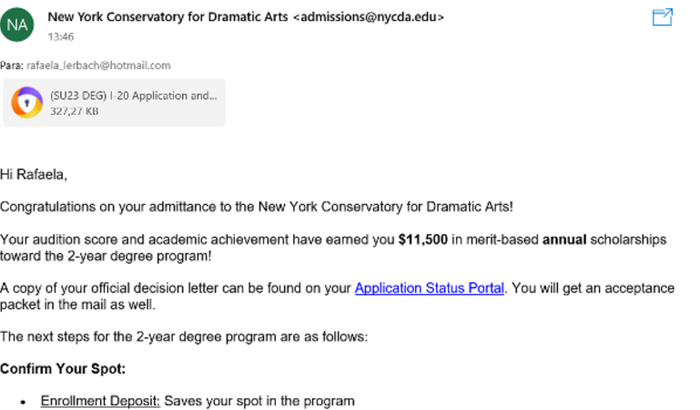Screen dimensions: 700x410
Task: Click the "Para:" recipient label
Action: [13, 66]
